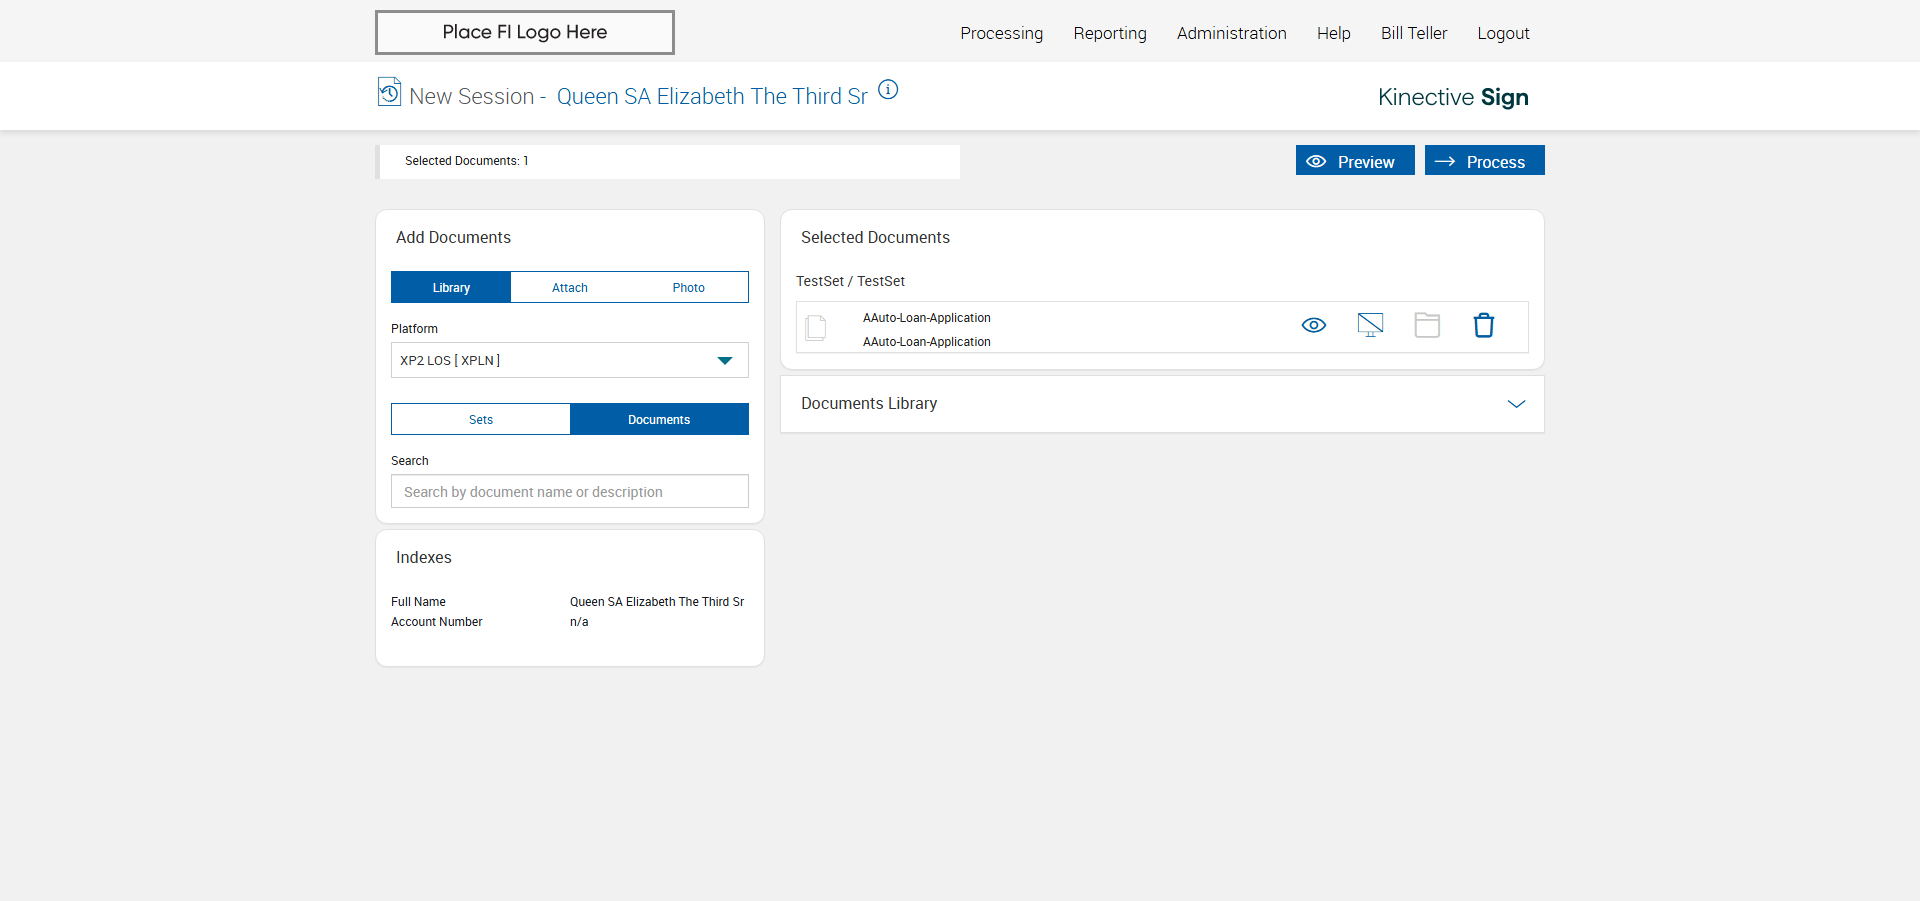
Task: Open the Reporting menu
Action: 1110,33
